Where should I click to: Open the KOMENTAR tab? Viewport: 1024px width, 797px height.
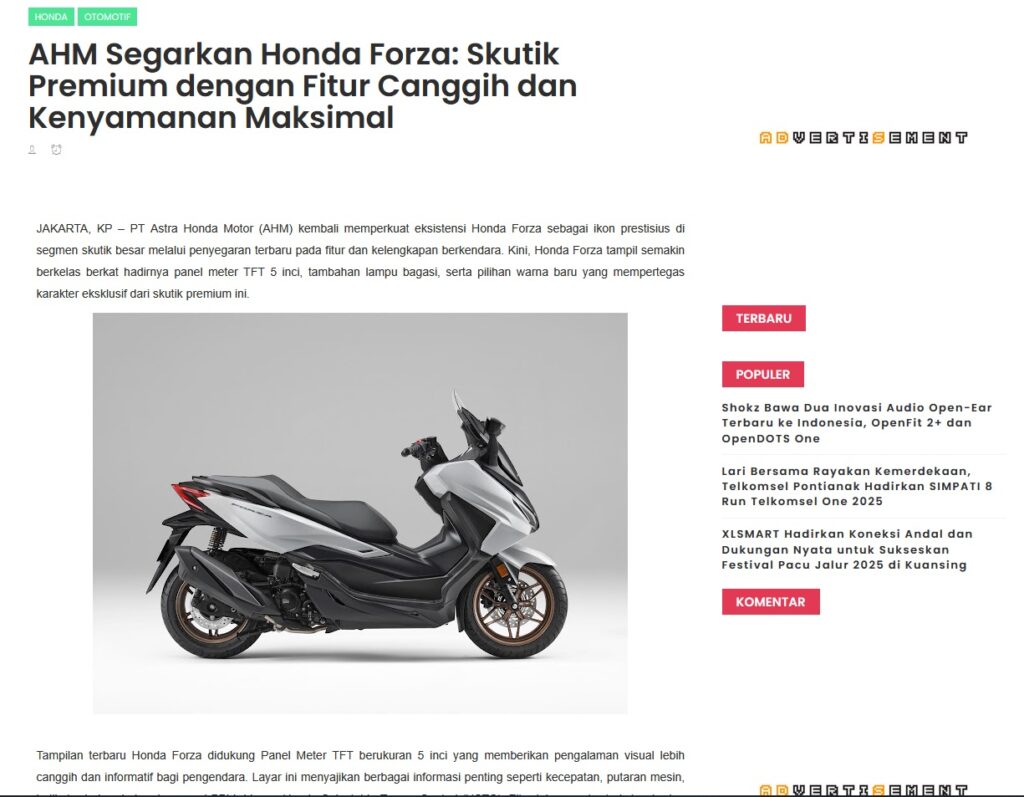771,602
